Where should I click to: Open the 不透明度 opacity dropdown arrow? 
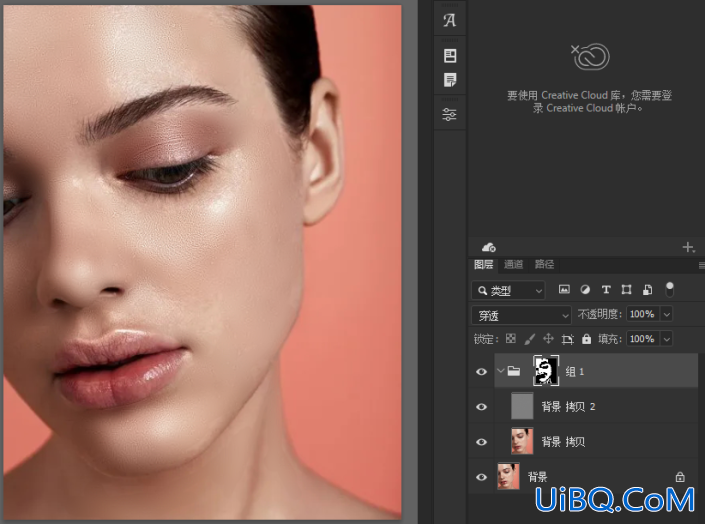click(x=667, y=314)
